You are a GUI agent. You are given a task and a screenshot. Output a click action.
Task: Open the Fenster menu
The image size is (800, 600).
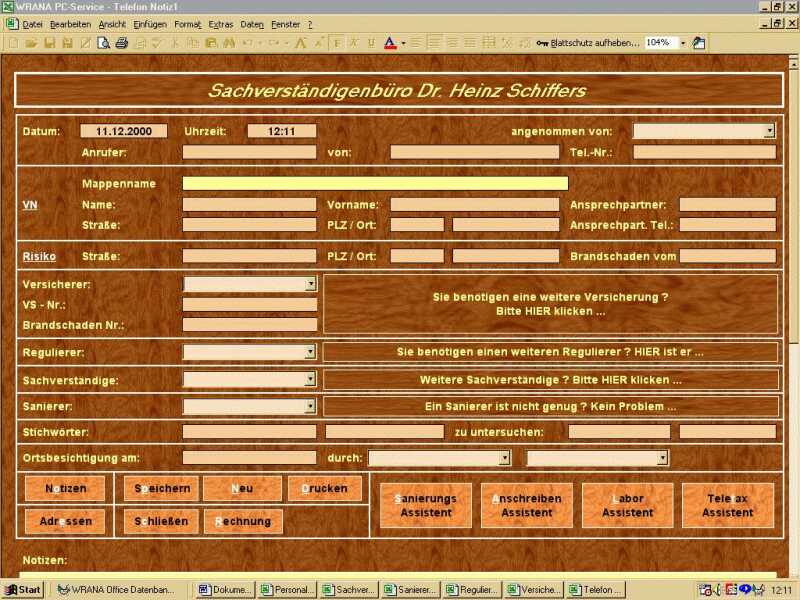285,24
